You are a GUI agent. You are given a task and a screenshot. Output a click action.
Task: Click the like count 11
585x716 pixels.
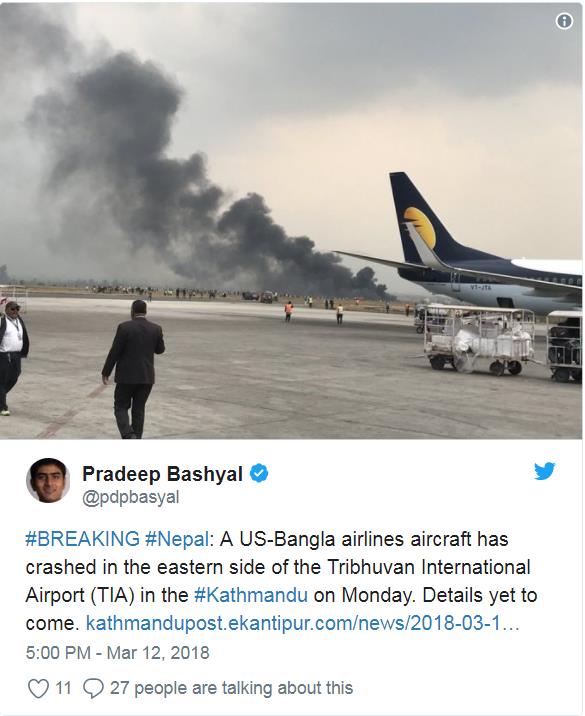click(63, 688)
